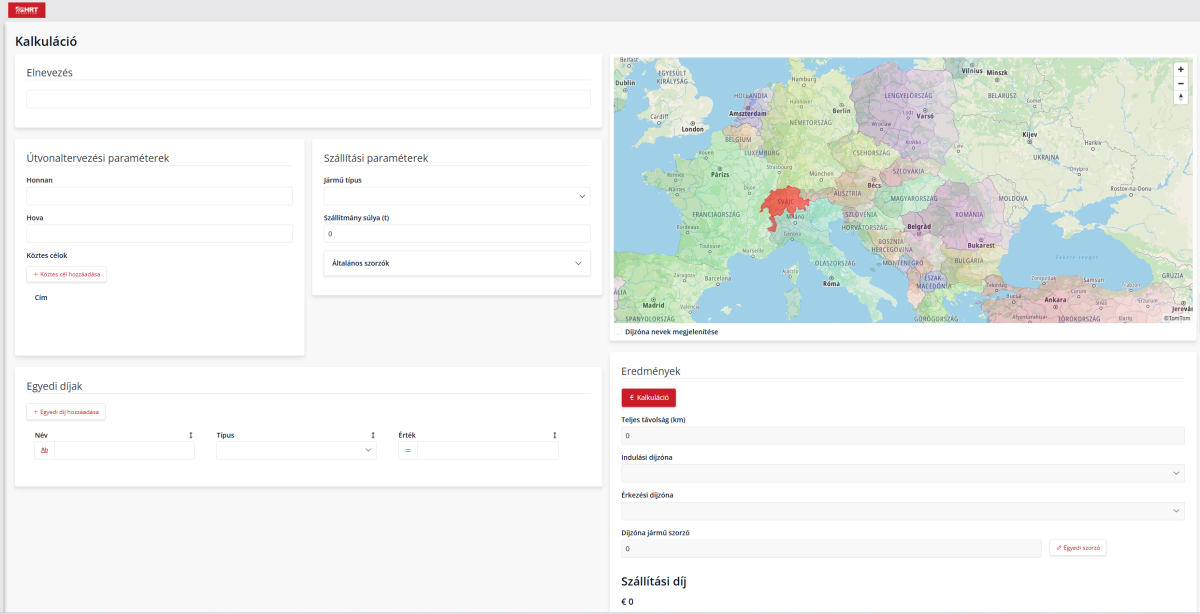Click the Ab text filter icon
Screen dimensions: 1200x614
[x=44, y=451]
